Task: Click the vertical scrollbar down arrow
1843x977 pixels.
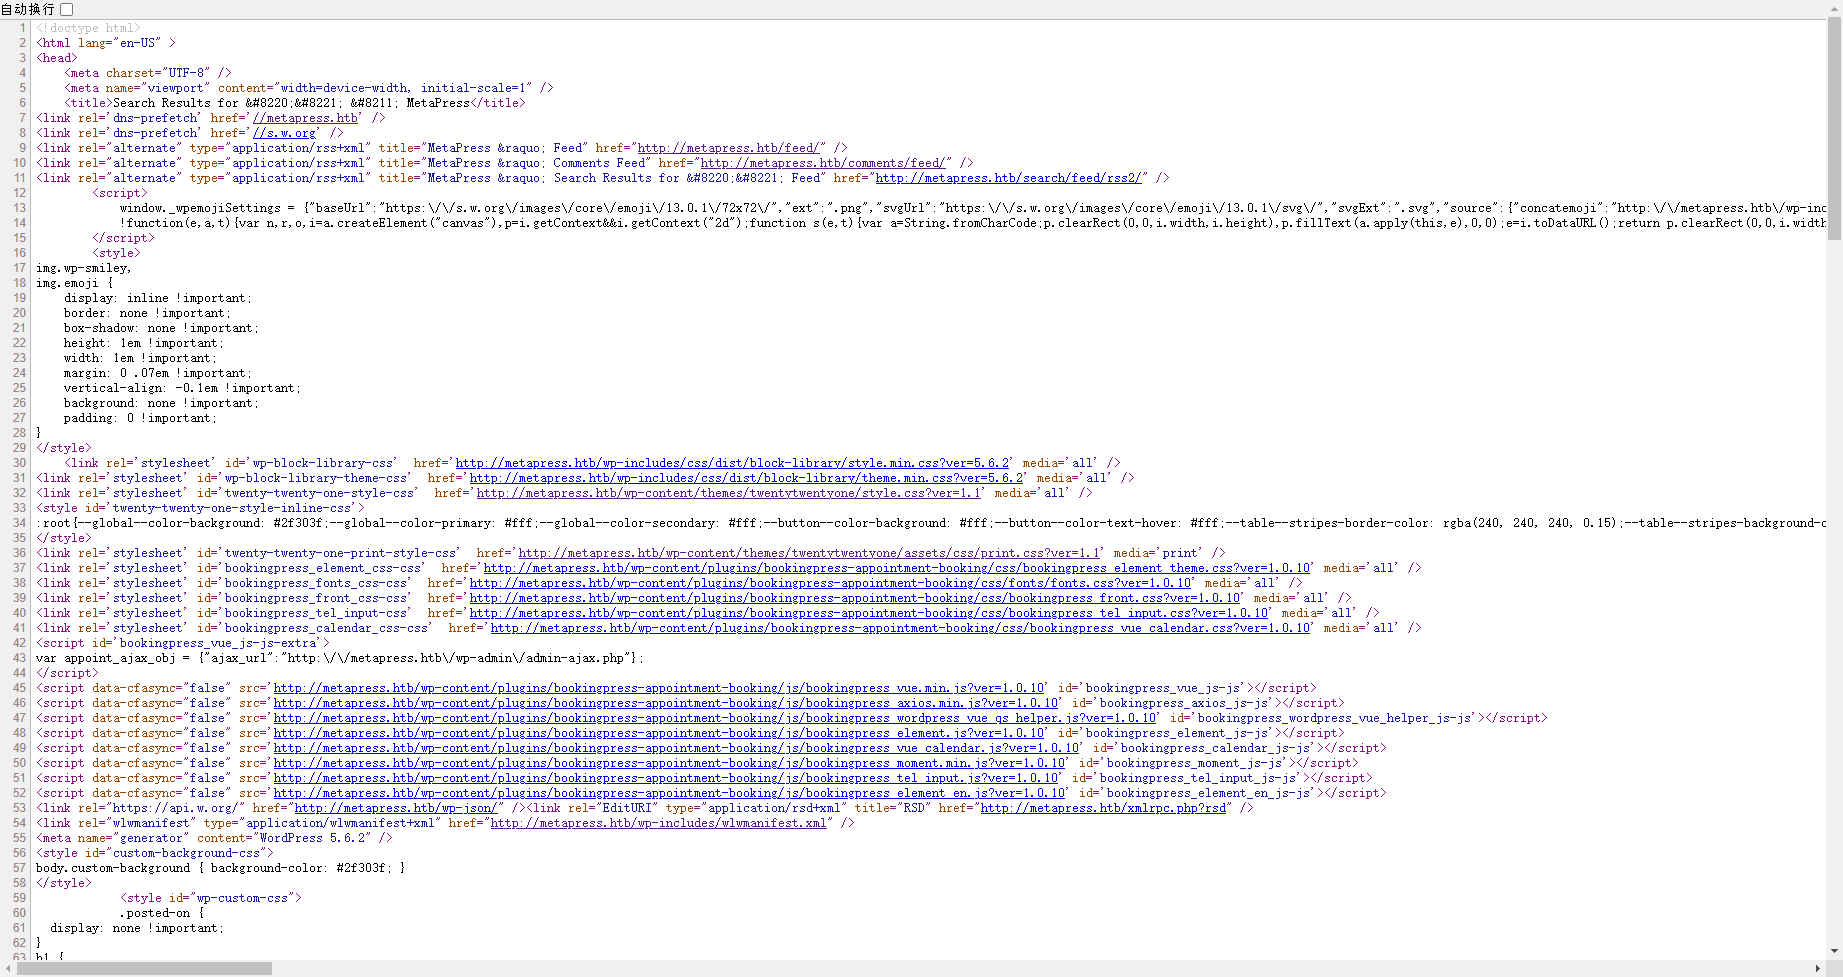Action: pos(1835,952)
